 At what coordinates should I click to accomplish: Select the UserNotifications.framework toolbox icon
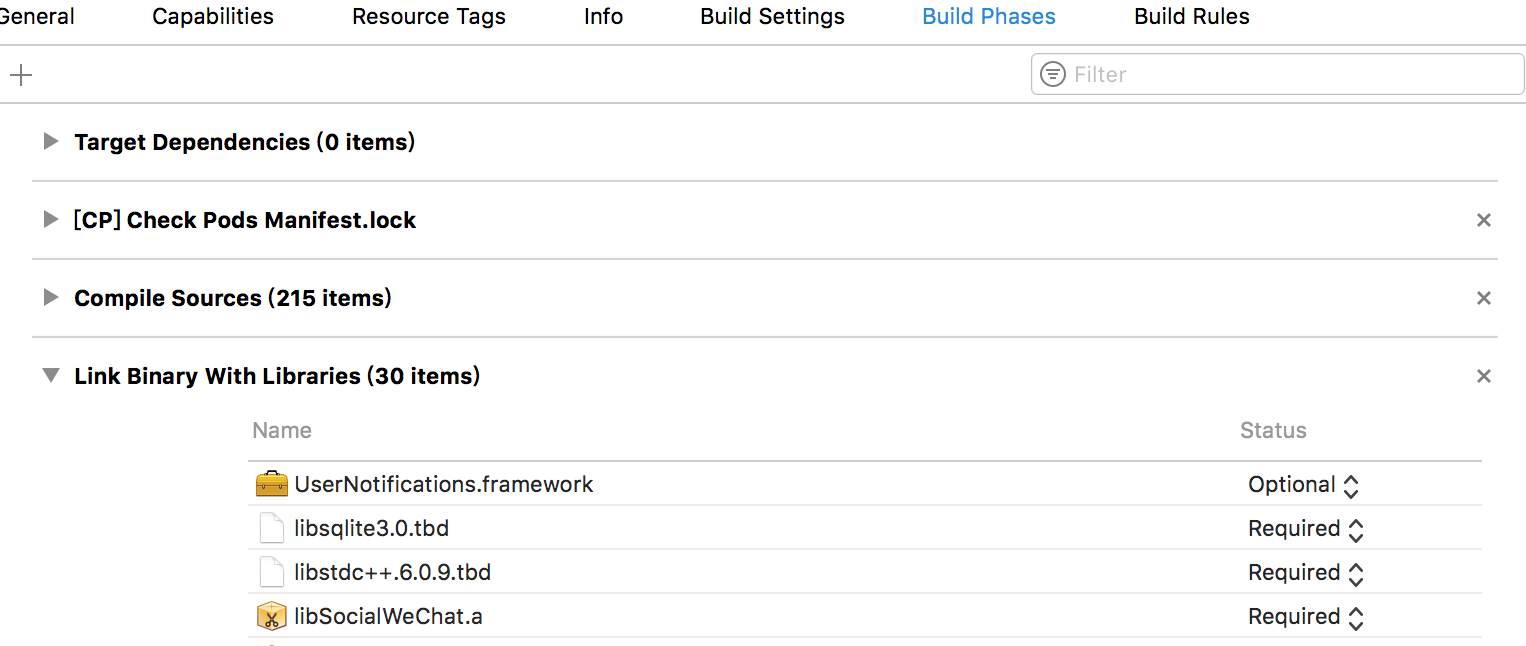tap(271, 485)
